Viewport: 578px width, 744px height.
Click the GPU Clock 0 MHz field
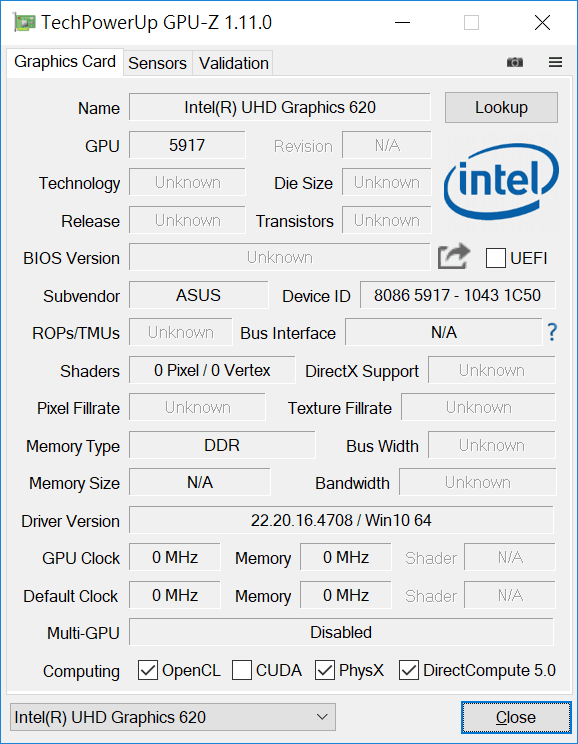[175, 557]
